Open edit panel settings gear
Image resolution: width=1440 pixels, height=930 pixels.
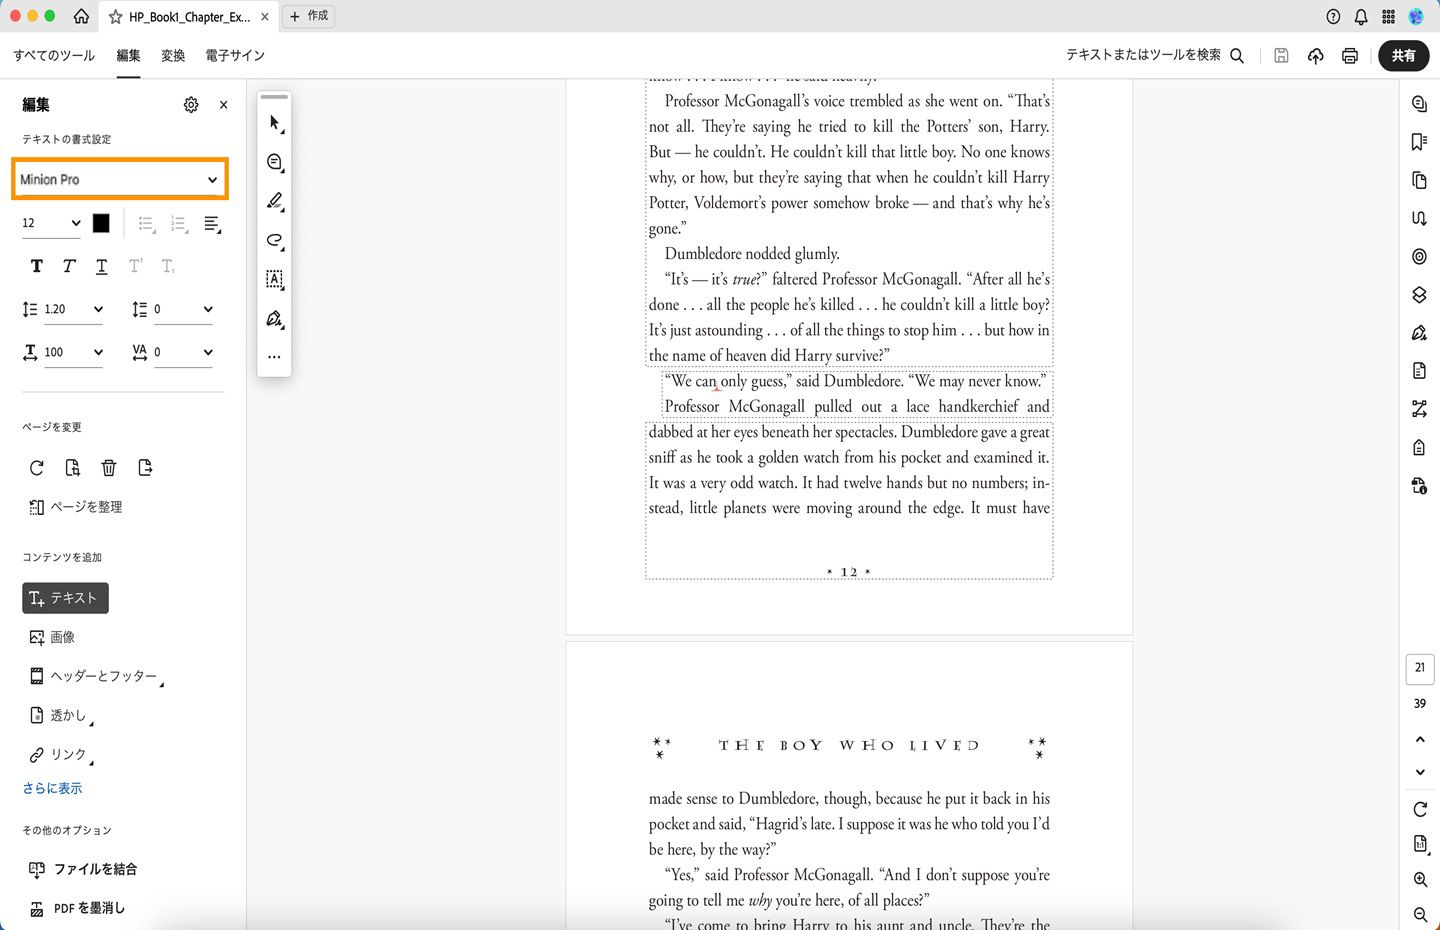pyautogui.click(x=191, y=105)
